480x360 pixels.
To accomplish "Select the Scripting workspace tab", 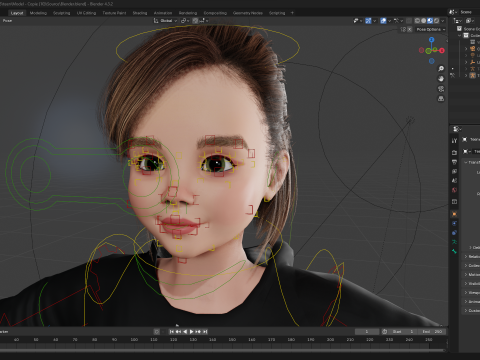I will pos(277,13).
